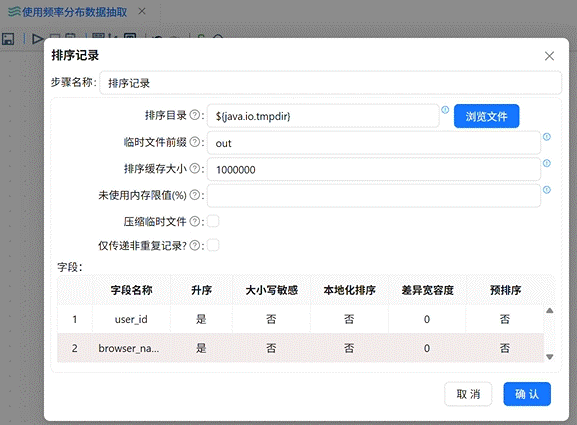Click the 排序目录 input field

point(323,116)
